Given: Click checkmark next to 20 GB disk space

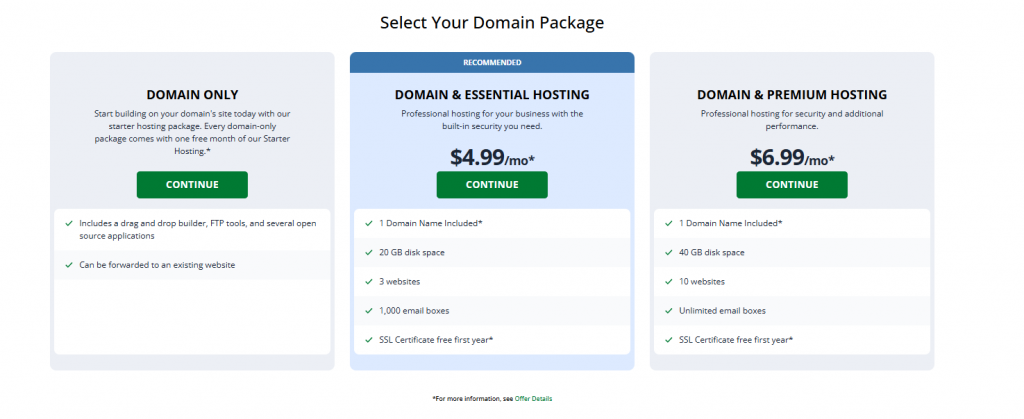Looking at the screenshot, I should coord(368,252).
